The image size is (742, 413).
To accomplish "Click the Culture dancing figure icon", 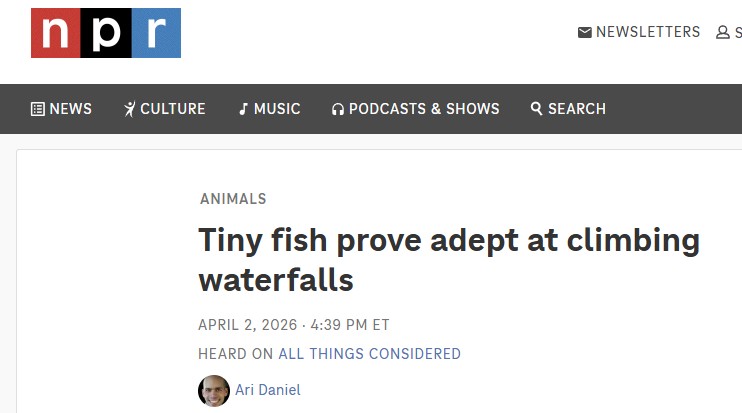I will click(129, 109).
